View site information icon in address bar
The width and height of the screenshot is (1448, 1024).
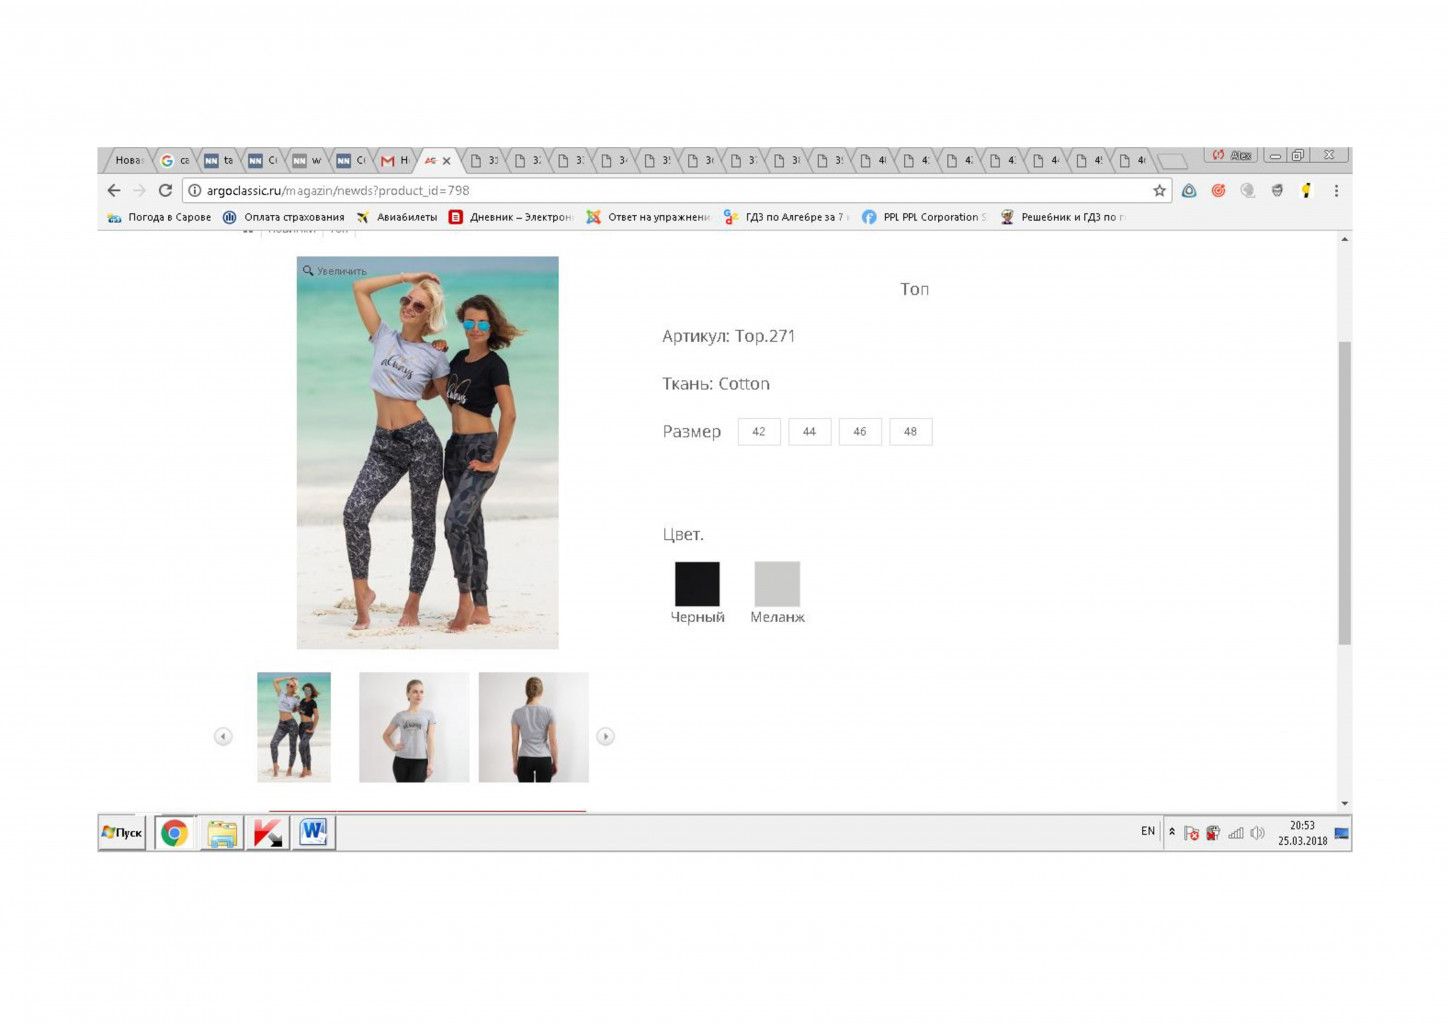tap(195, 190)
